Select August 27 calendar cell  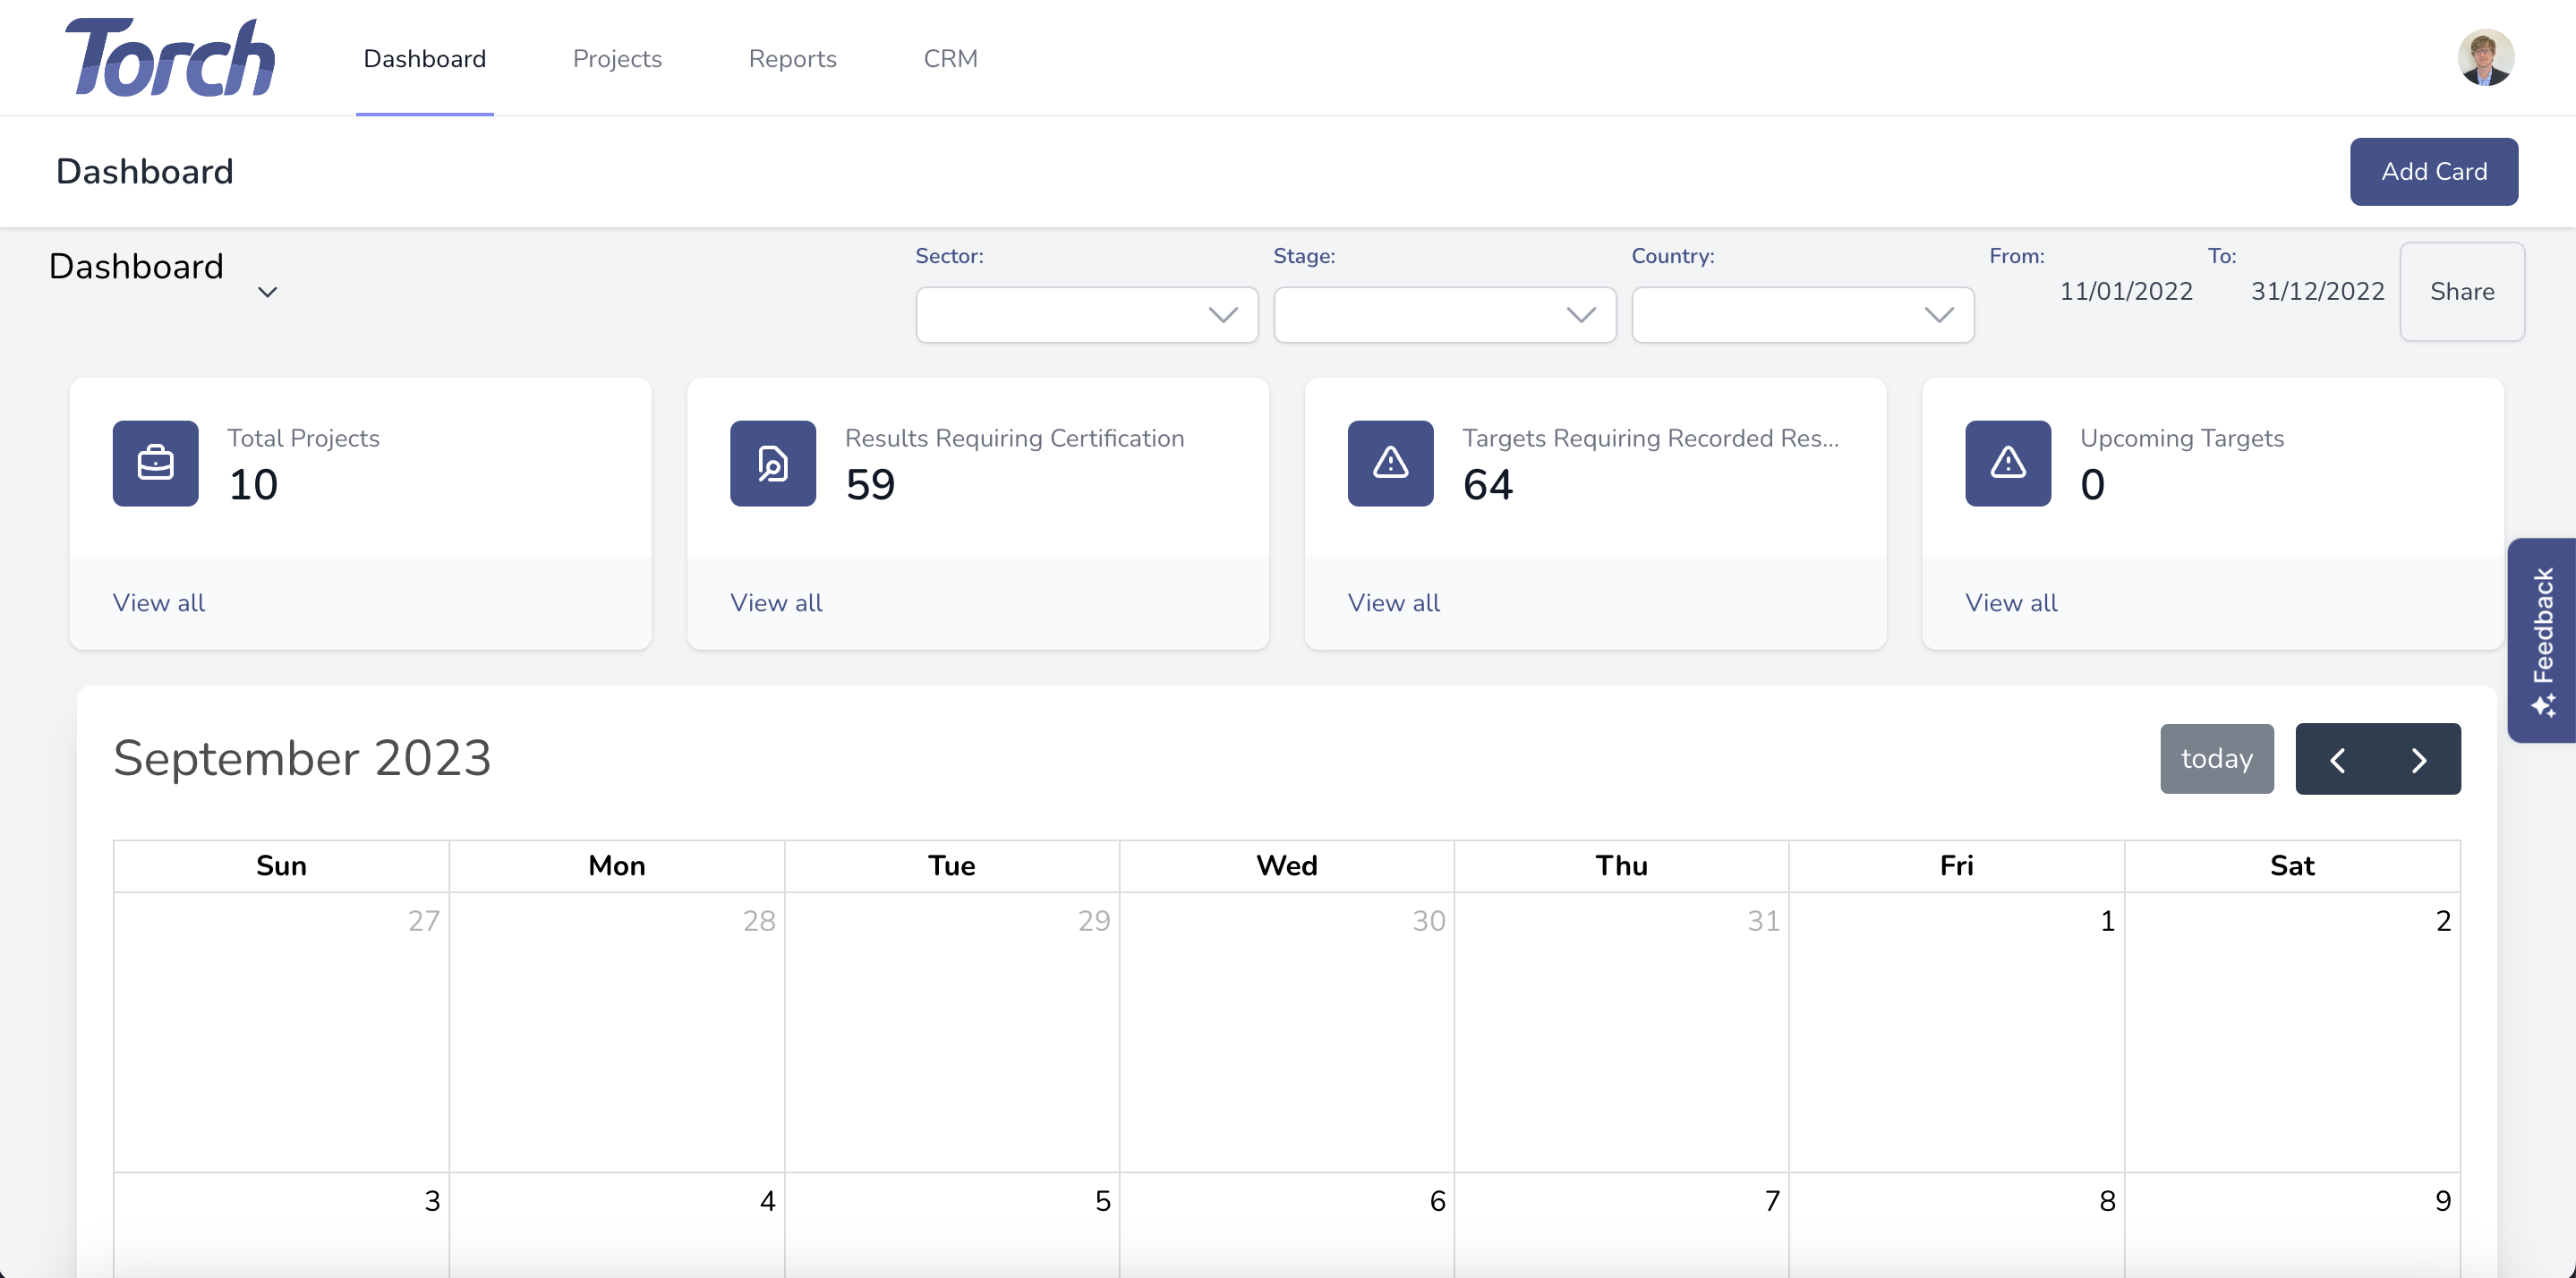tap(281, 1032)
